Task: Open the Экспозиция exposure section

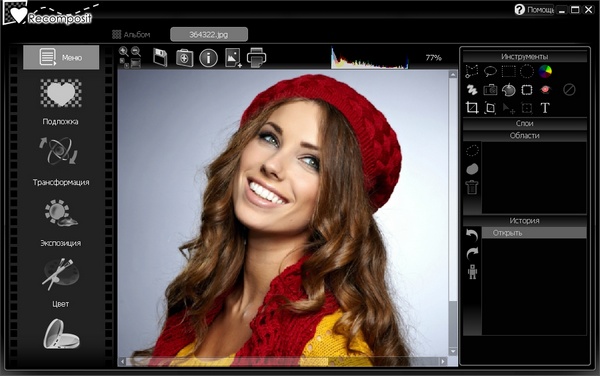Action: click(x=60, y=223)
